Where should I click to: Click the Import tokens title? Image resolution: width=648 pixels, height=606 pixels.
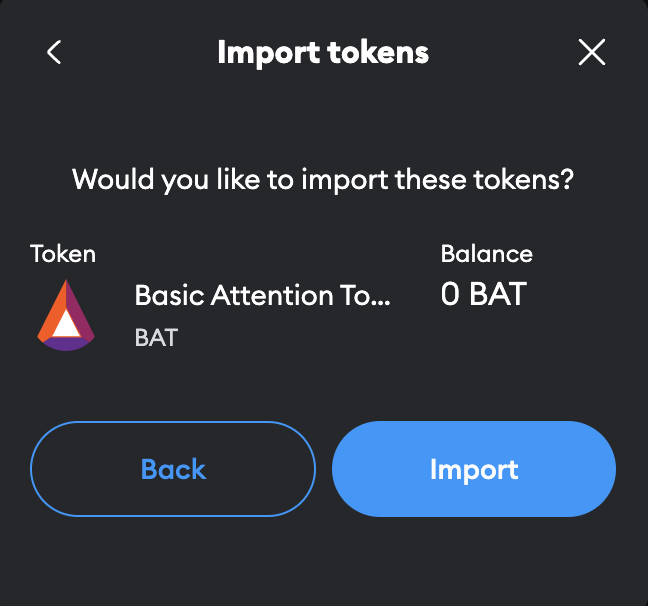pyautogui.click(x=323, y=52)
